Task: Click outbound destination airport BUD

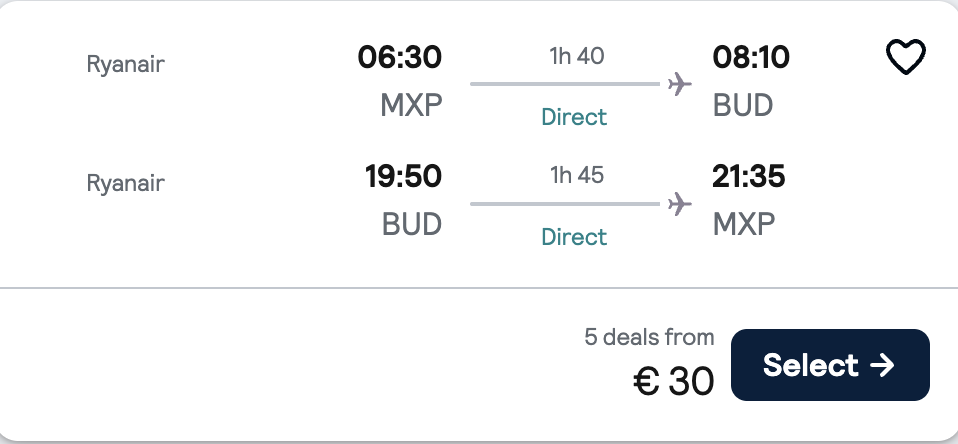Action: [743, 105]
